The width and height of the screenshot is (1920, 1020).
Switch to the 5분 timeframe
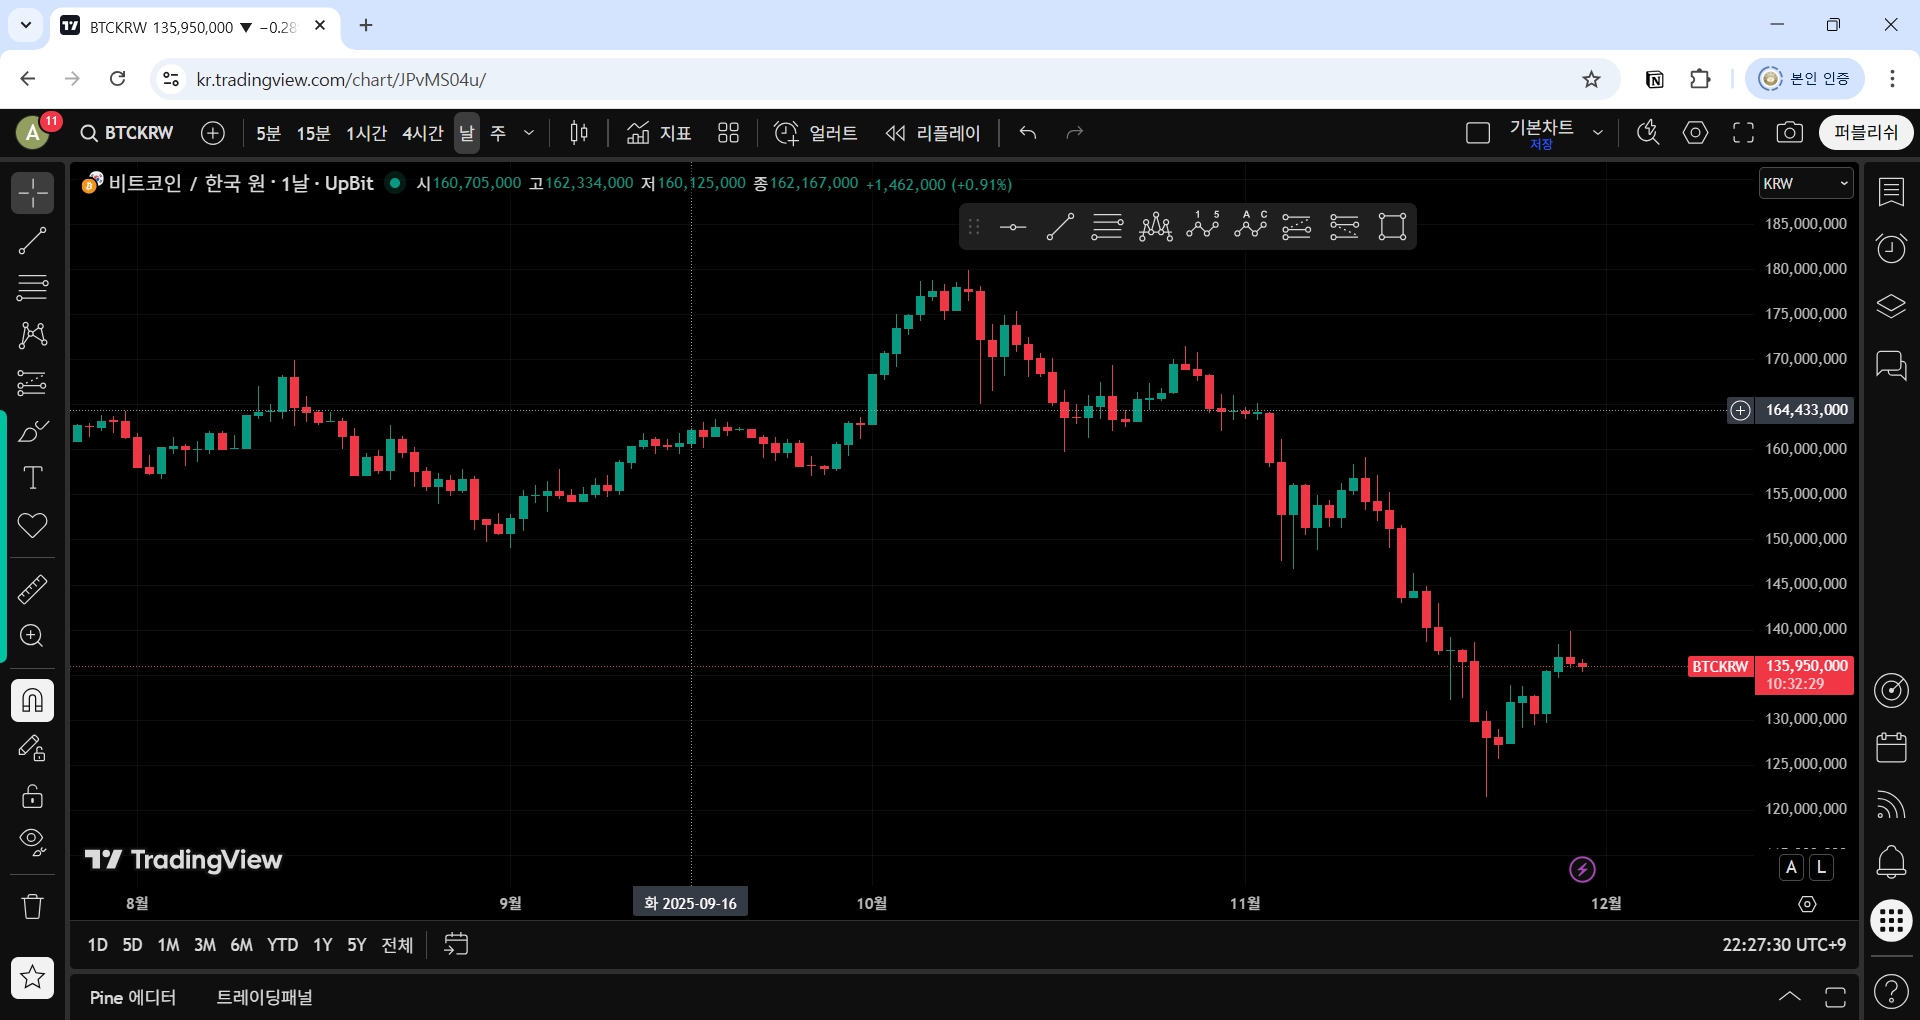[x=268, y=133]
